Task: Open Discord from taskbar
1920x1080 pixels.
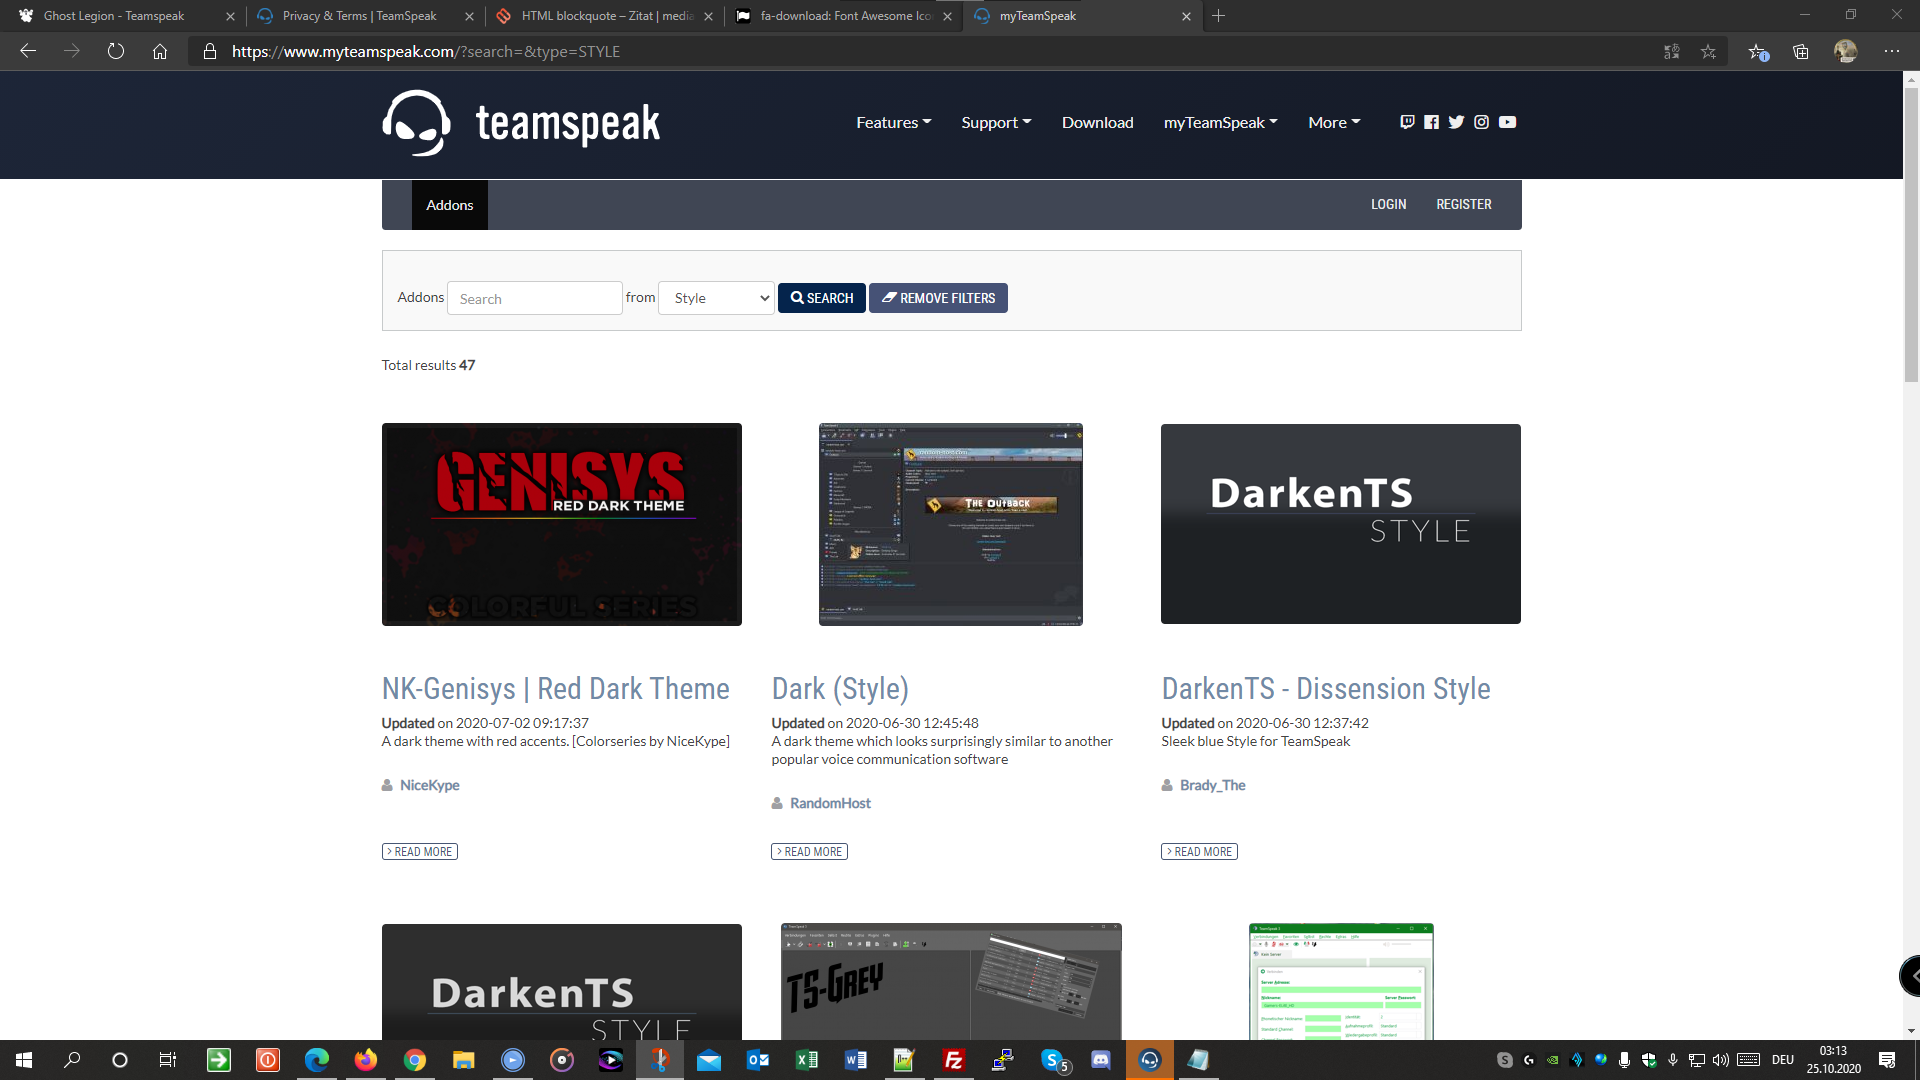Action: (1101, 1060)
